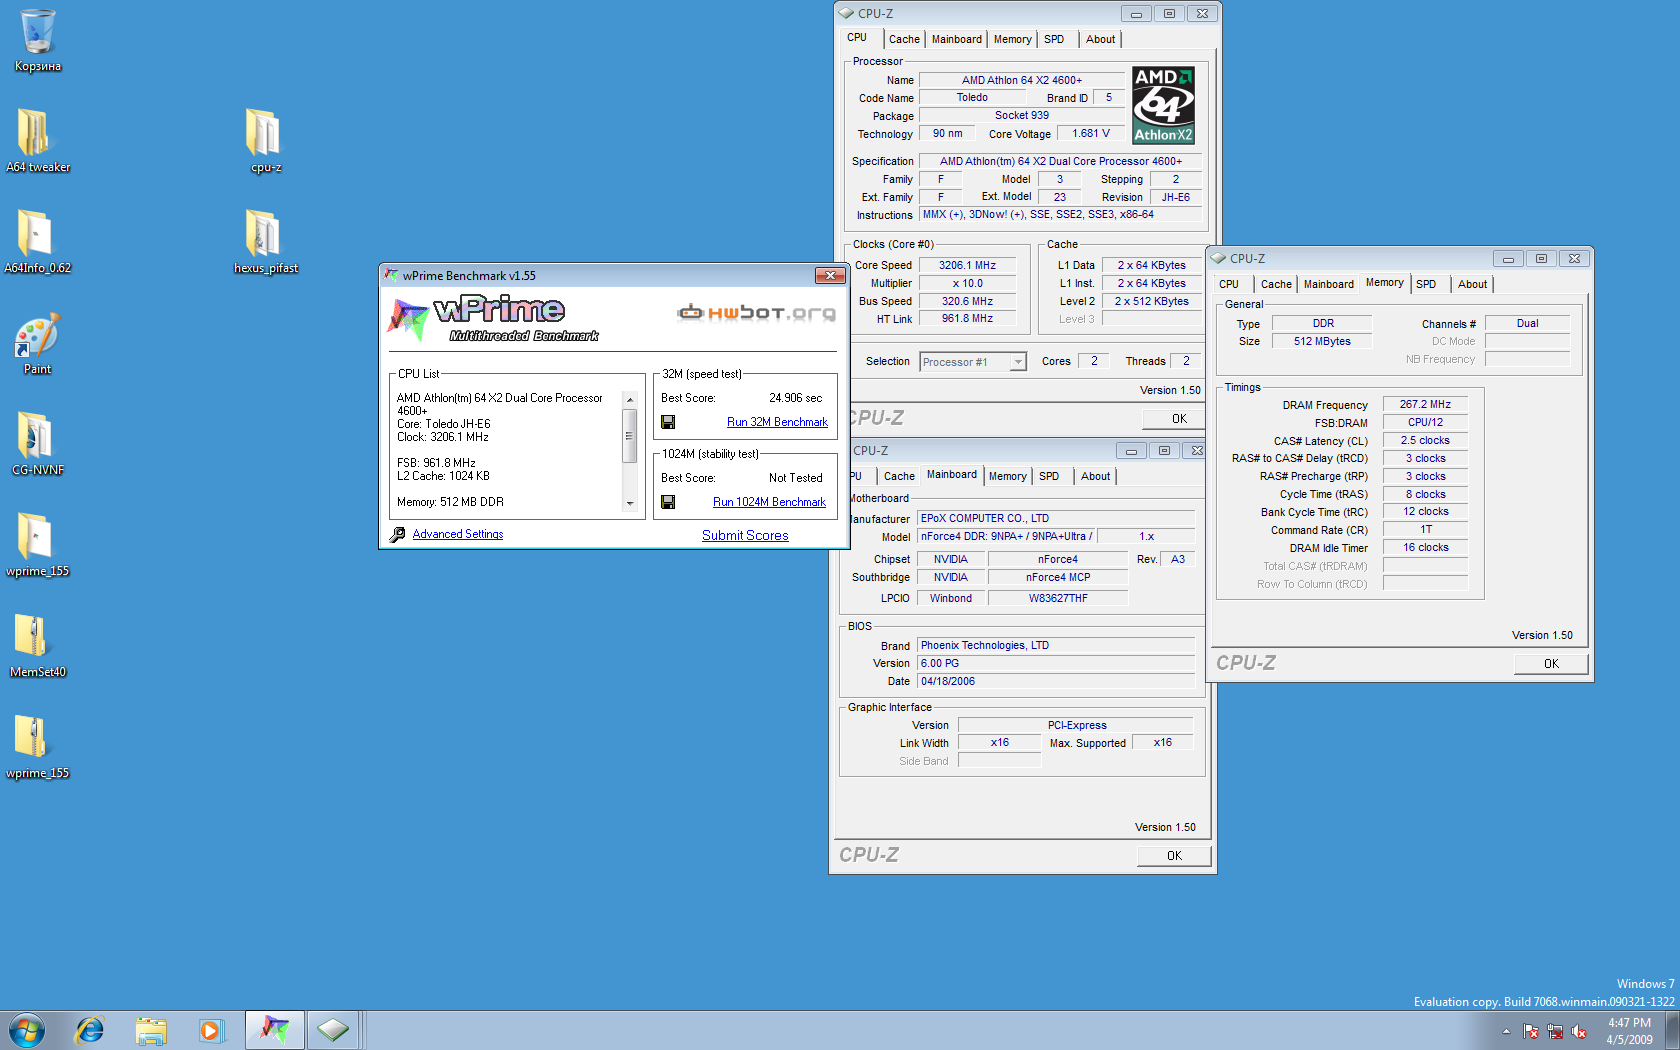Screen dimensions: 1680x1050
Task: Select the wprime_155 zip archive icon
Action: click(37, 746)
